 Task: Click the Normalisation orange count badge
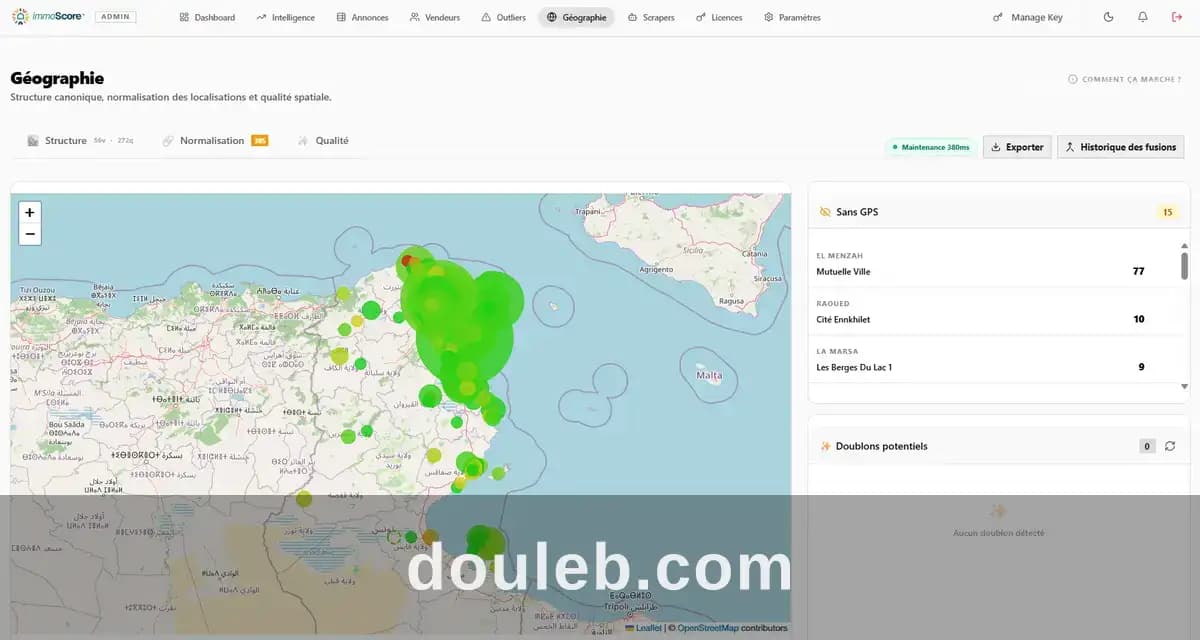tap(260, 141)
